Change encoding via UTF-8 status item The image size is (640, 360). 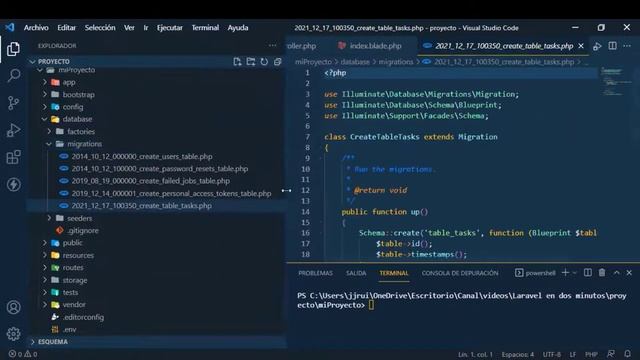coord(552,354)
